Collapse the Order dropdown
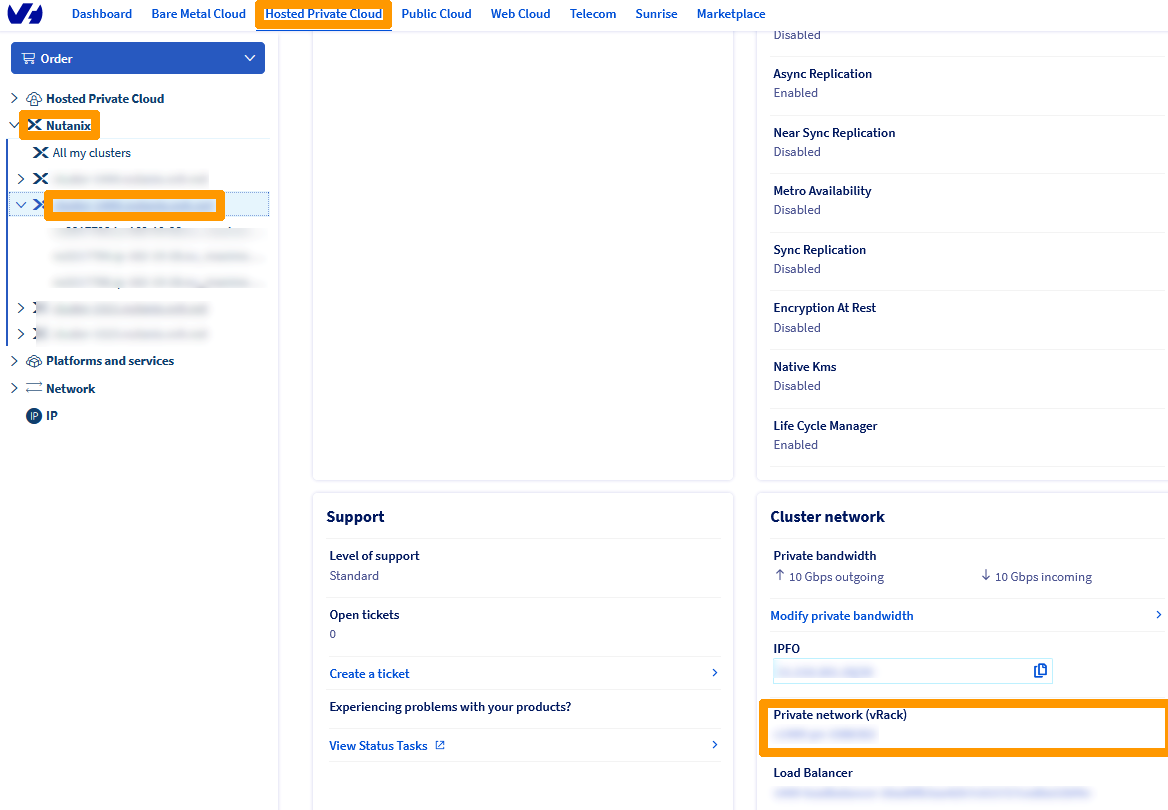The width and height of the screenshot is (1168, 810). coord(249,58)
